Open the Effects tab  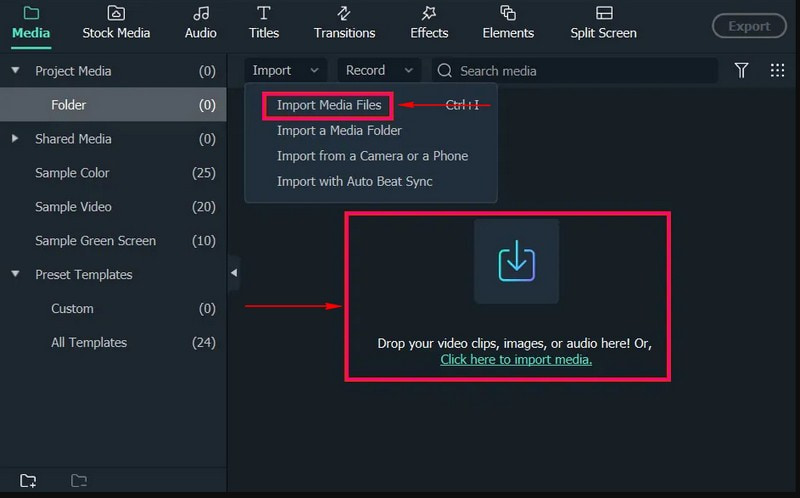coord(429,23)
